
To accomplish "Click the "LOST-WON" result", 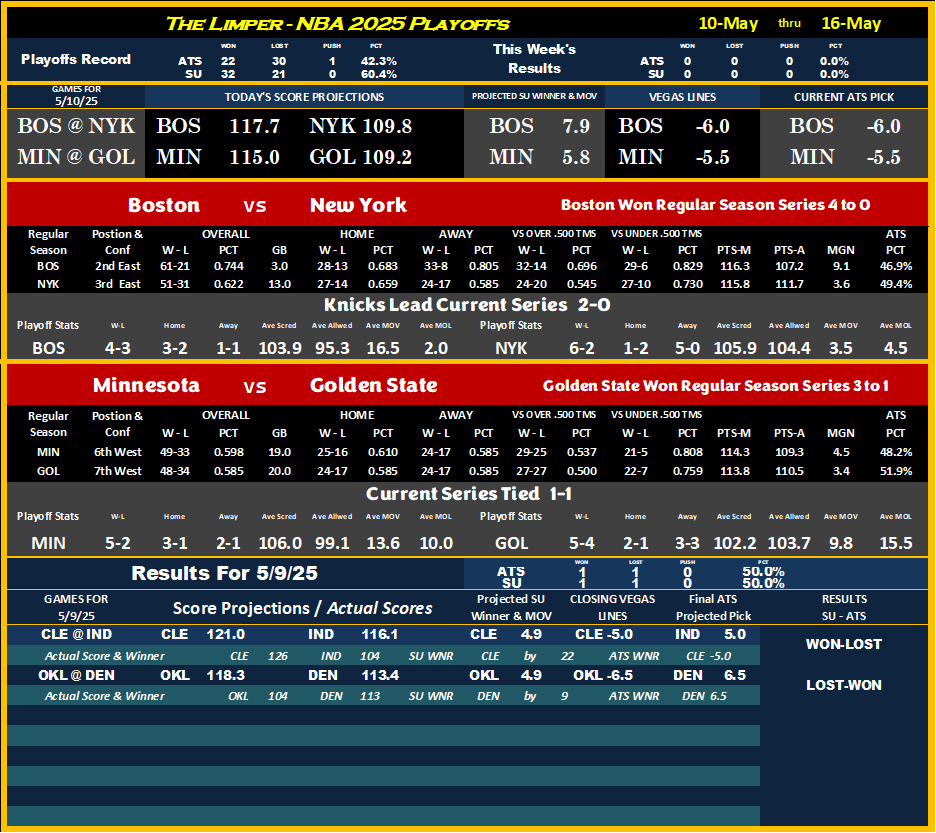I will click(x=843, y=686).
